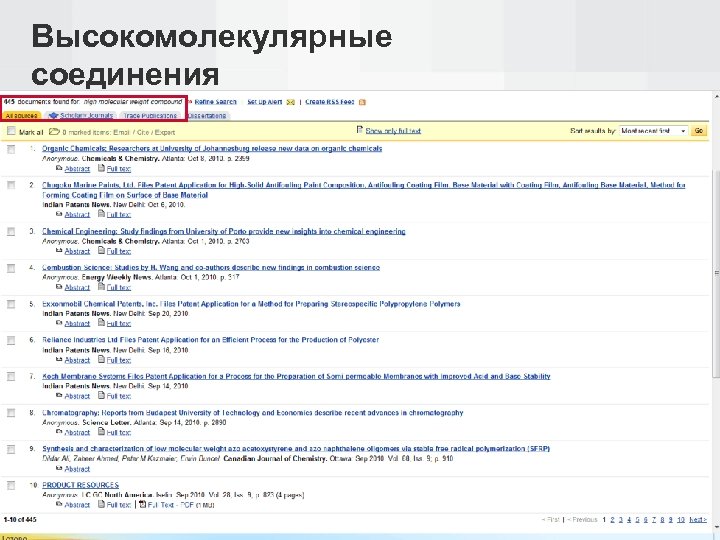Check the box for result 4 Combustion Science
Viewport: 720px width, 540px height.
[11, 268]
